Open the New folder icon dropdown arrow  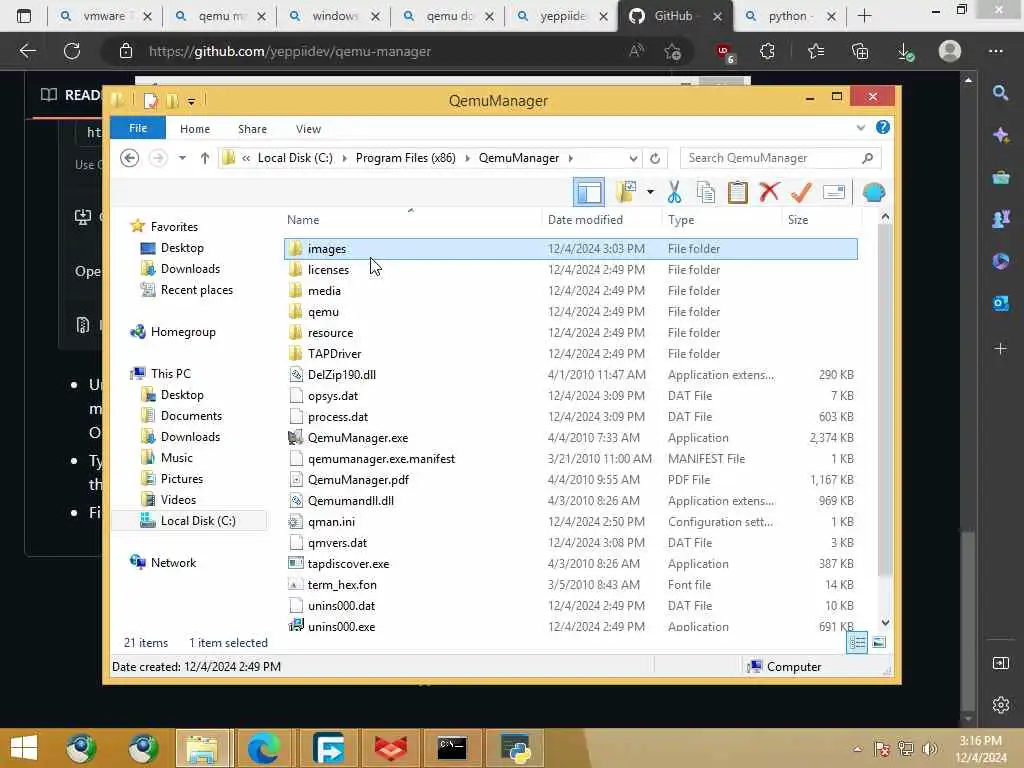tap(650, 192)
